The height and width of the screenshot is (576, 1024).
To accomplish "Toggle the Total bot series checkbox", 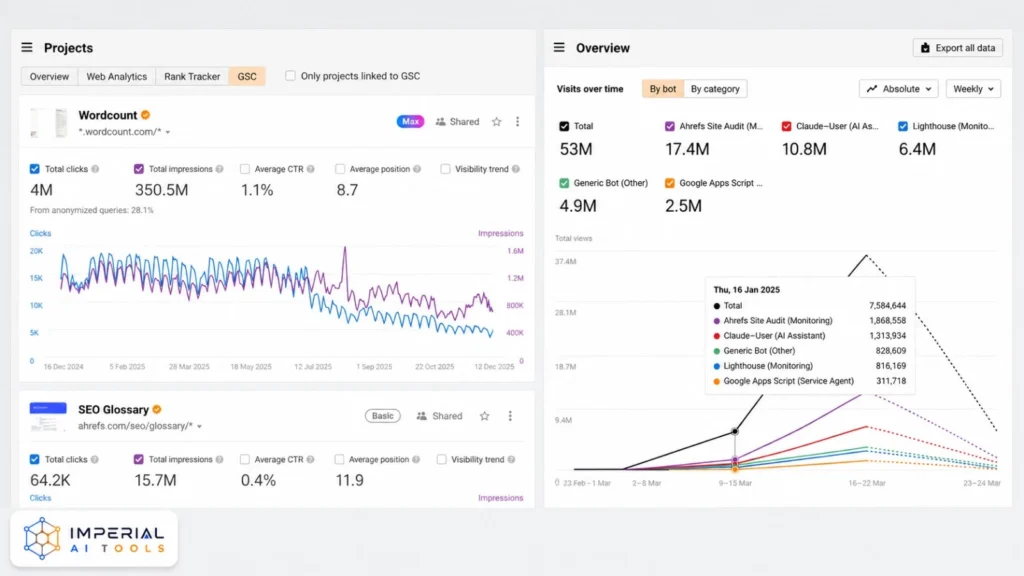I will [x=564, y=126].
